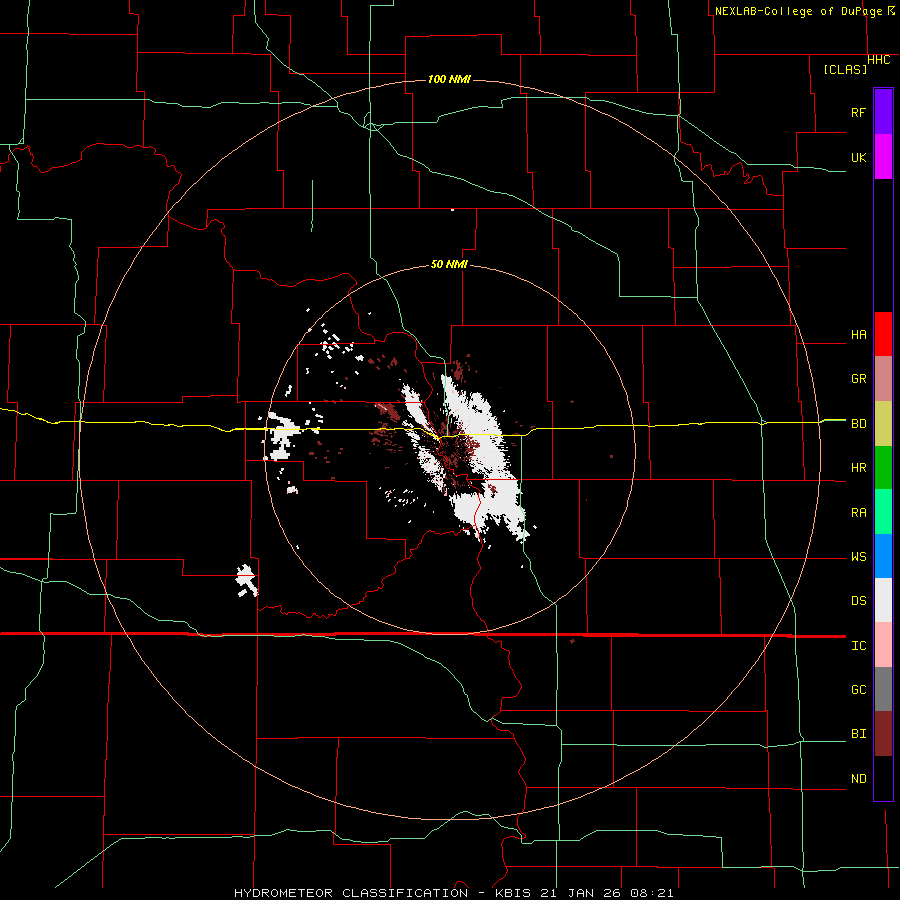
Task: Click the BD yellow legend swatch
Action: (x=883, y=424)
